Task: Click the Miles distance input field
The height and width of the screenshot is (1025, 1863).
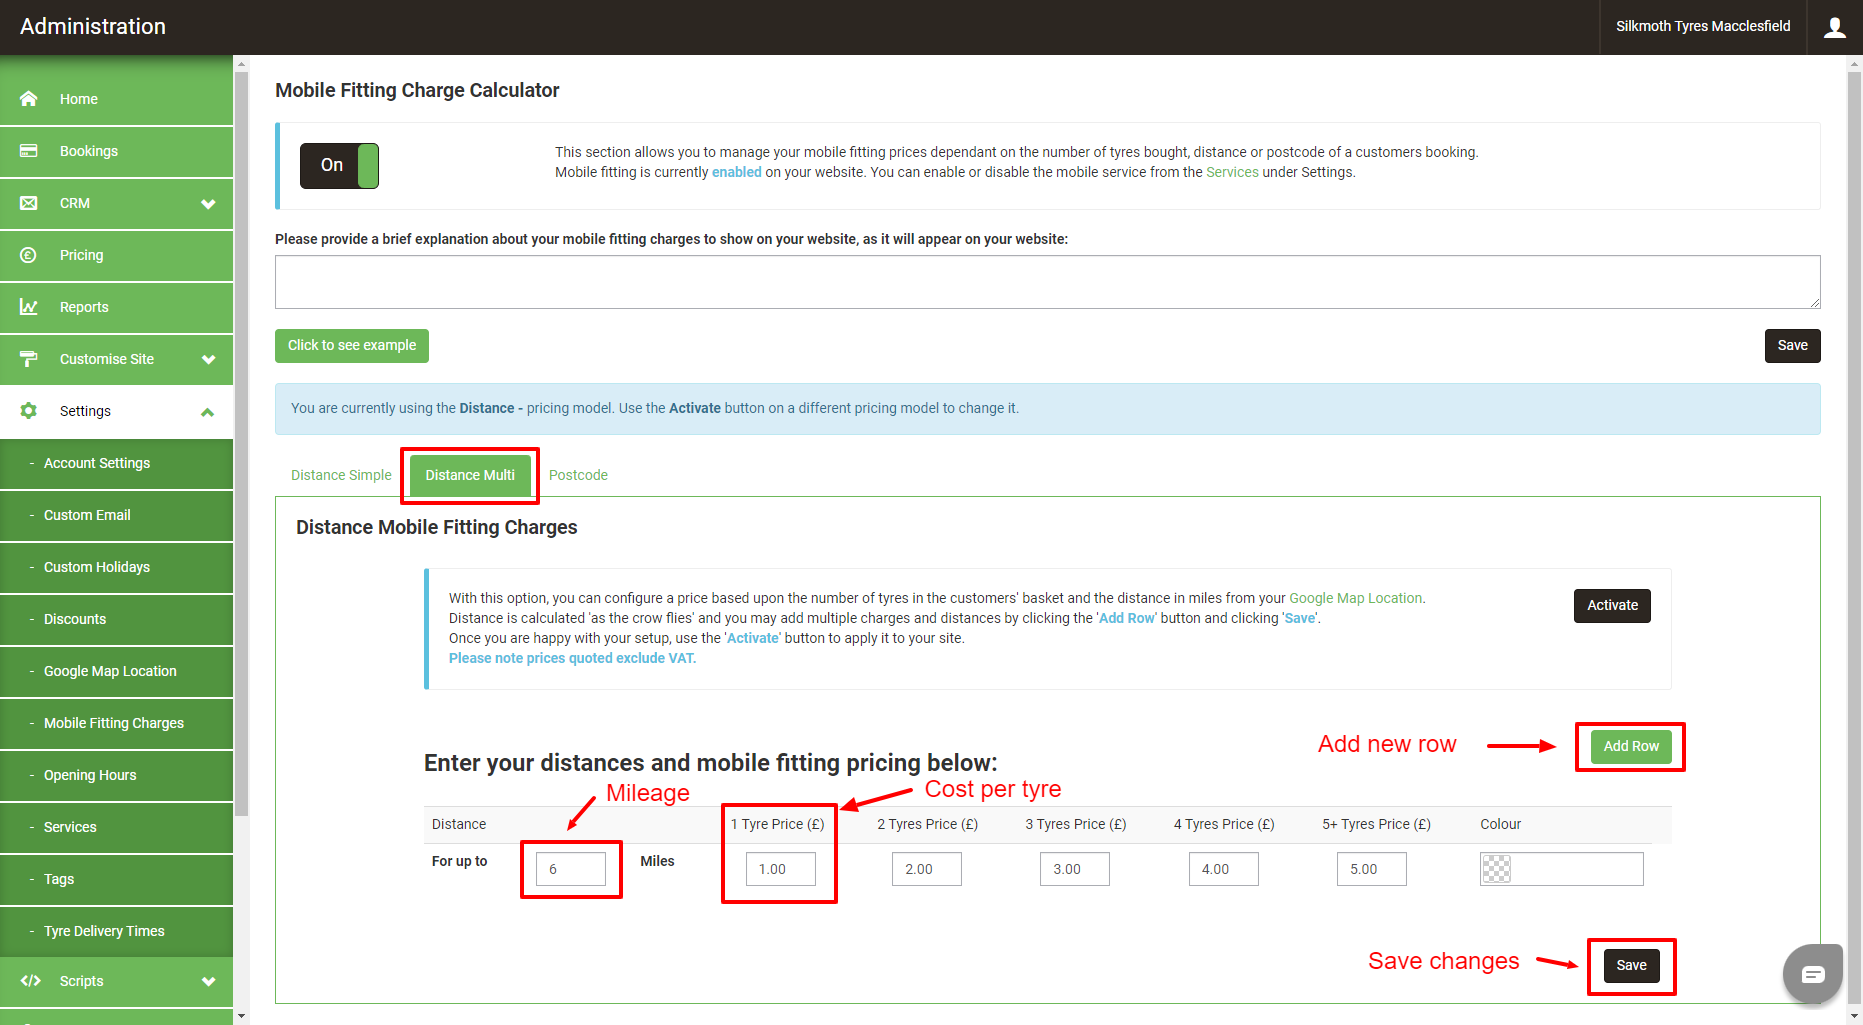Action: tap(571, 869)
